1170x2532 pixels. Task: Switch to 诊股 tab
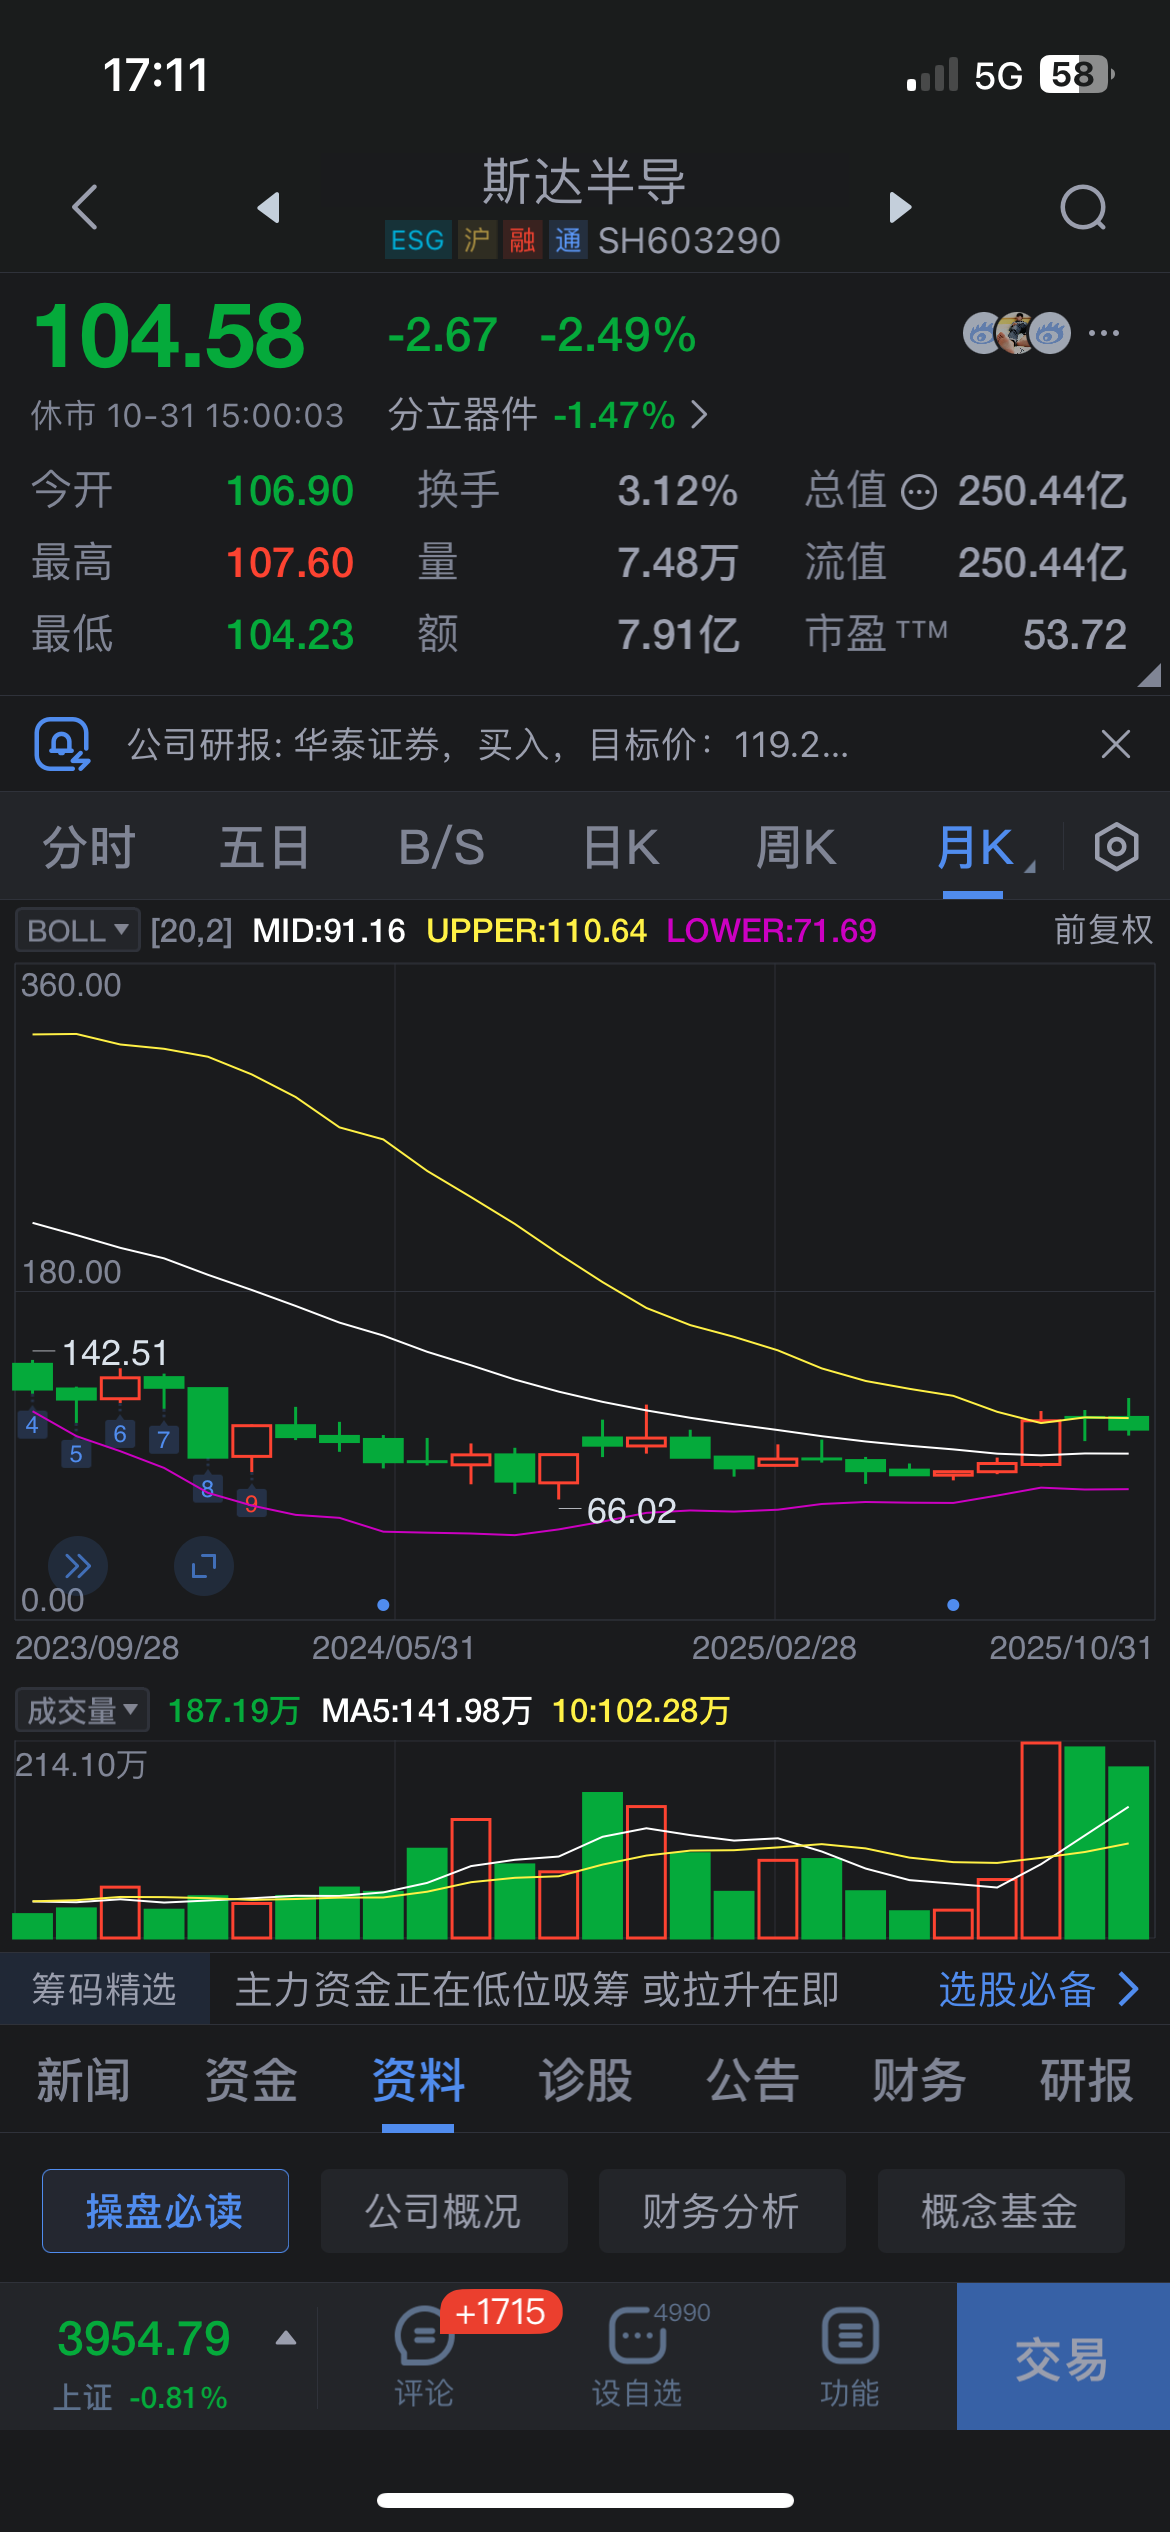click(x=585, y=2081)
